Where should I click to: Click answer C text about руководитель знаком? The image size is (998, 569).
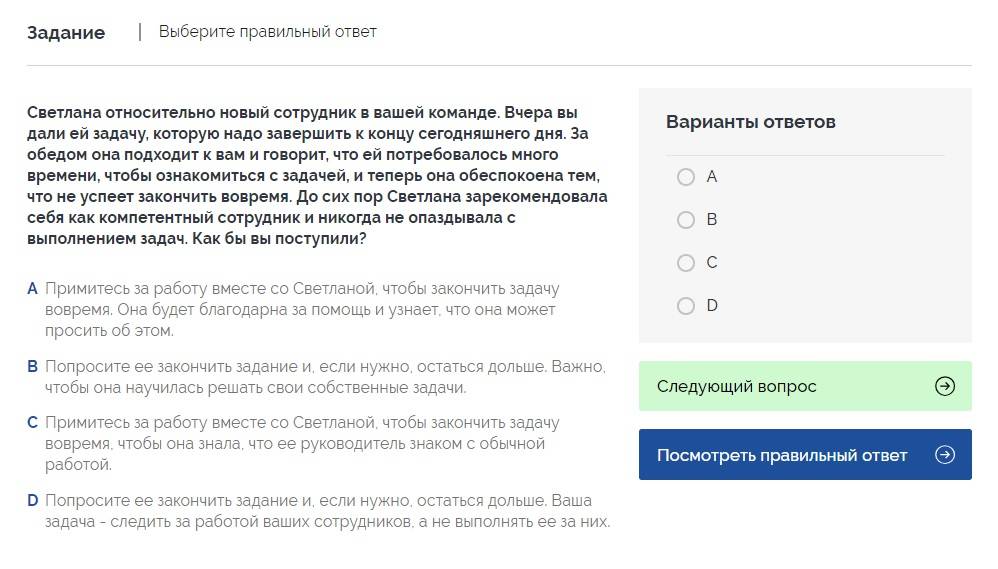[x=300, y=443]
